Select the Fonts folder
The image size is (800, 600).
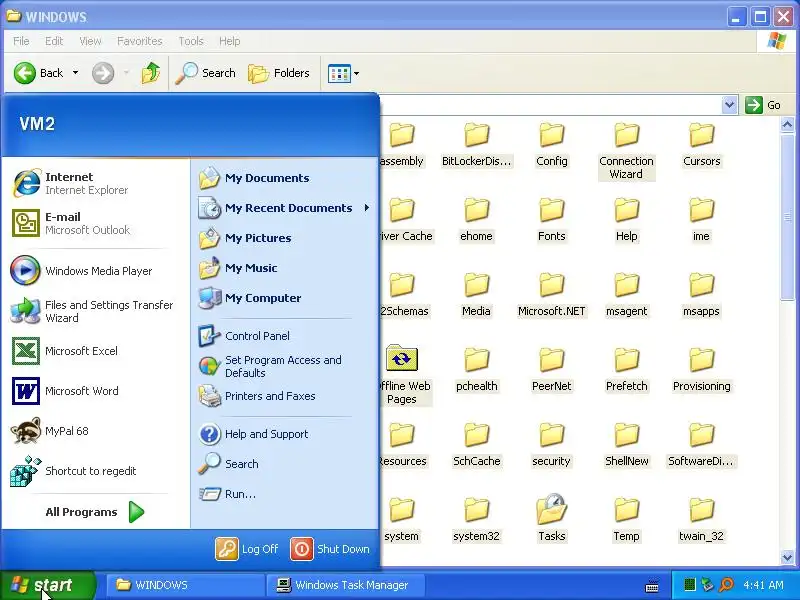[x=552, y=219]
